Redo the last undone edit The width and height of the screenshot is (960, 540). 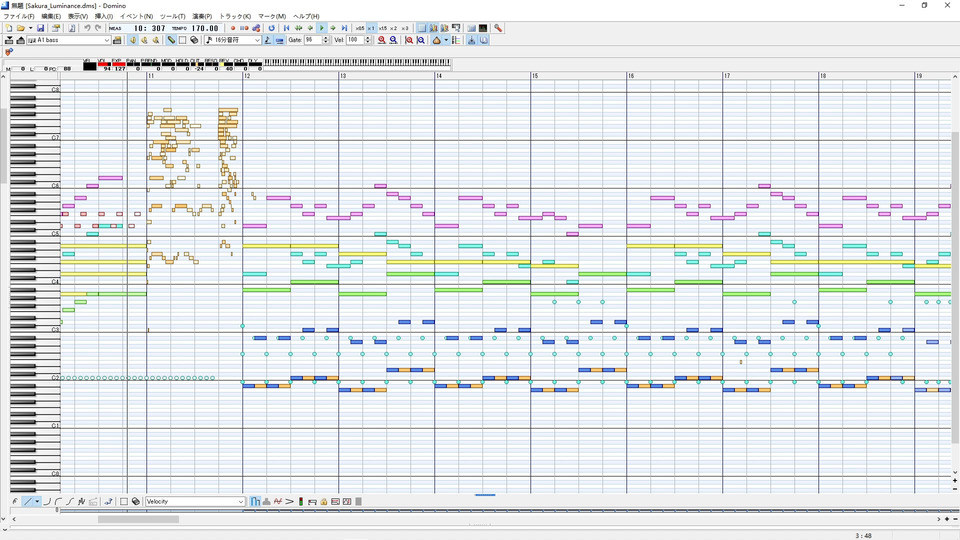click(x=98, y=28)
